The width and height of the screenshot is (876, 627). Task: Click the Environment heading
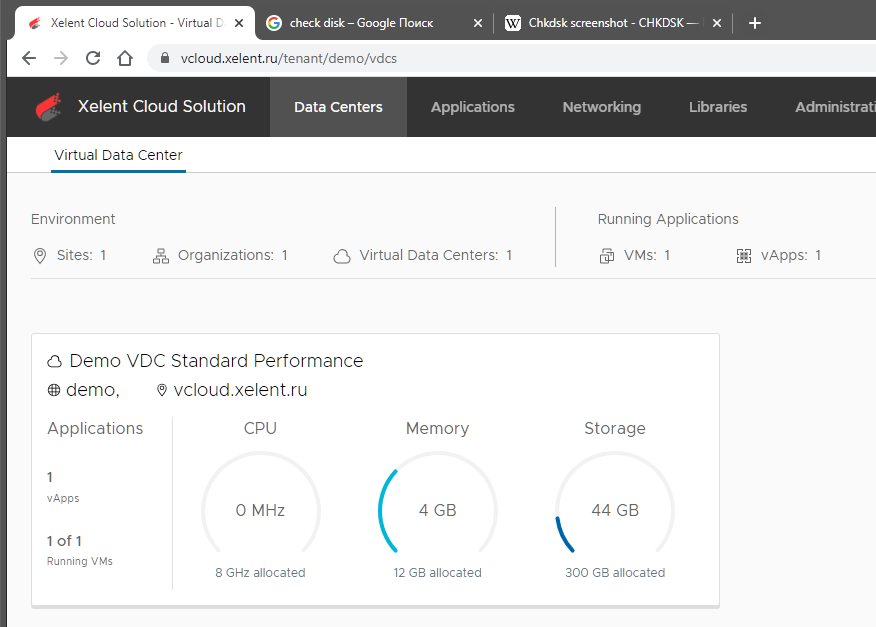(73, 219)
